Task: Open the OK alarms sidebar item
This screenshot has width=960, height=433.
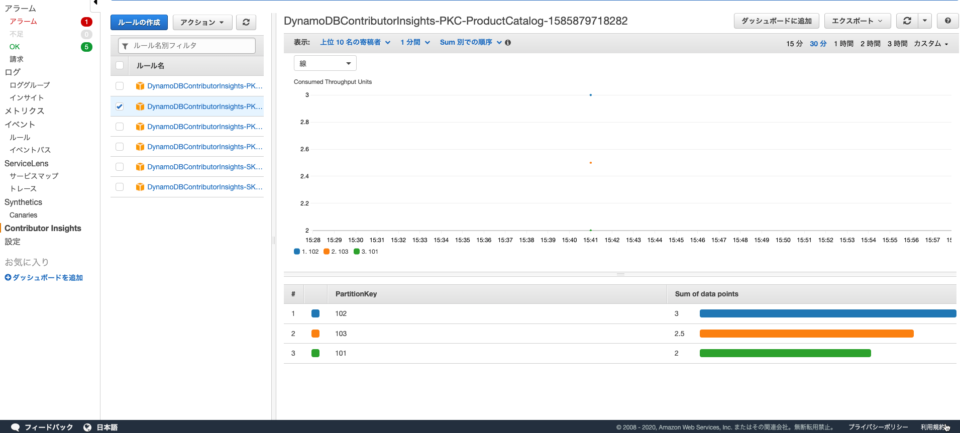Action: 14,47
